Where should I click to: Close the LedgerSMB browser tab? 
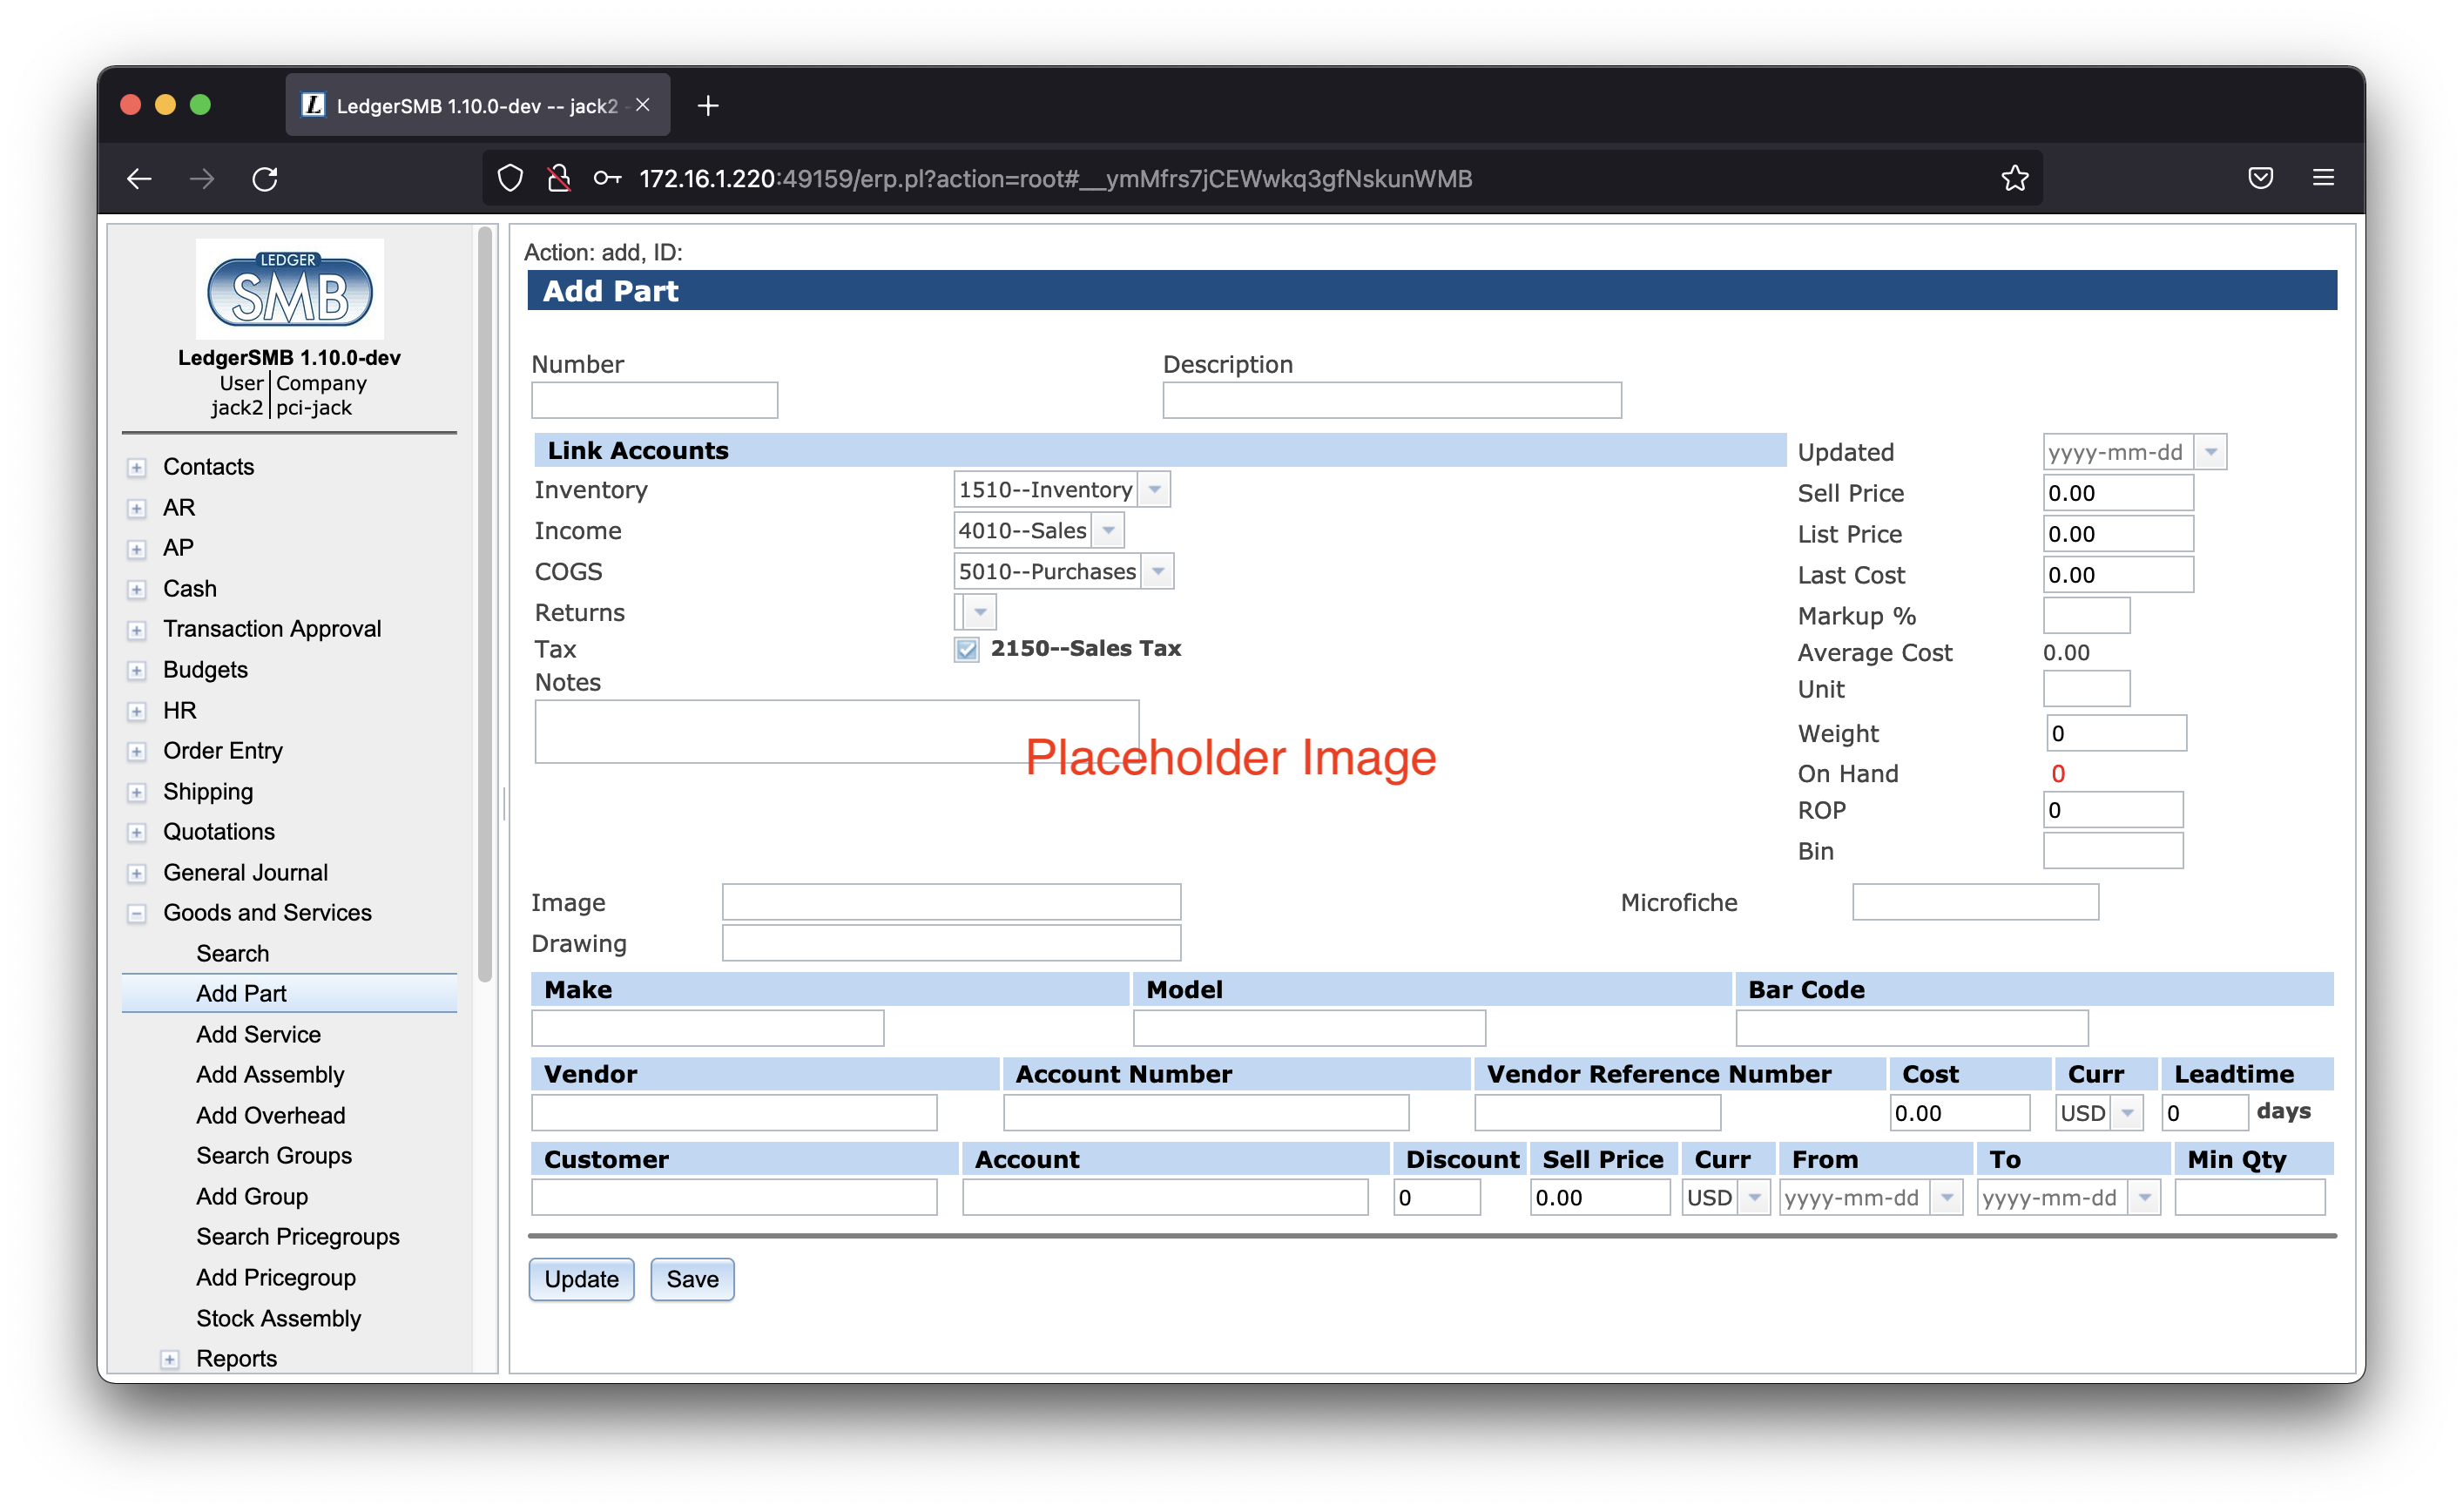[643, 105]
